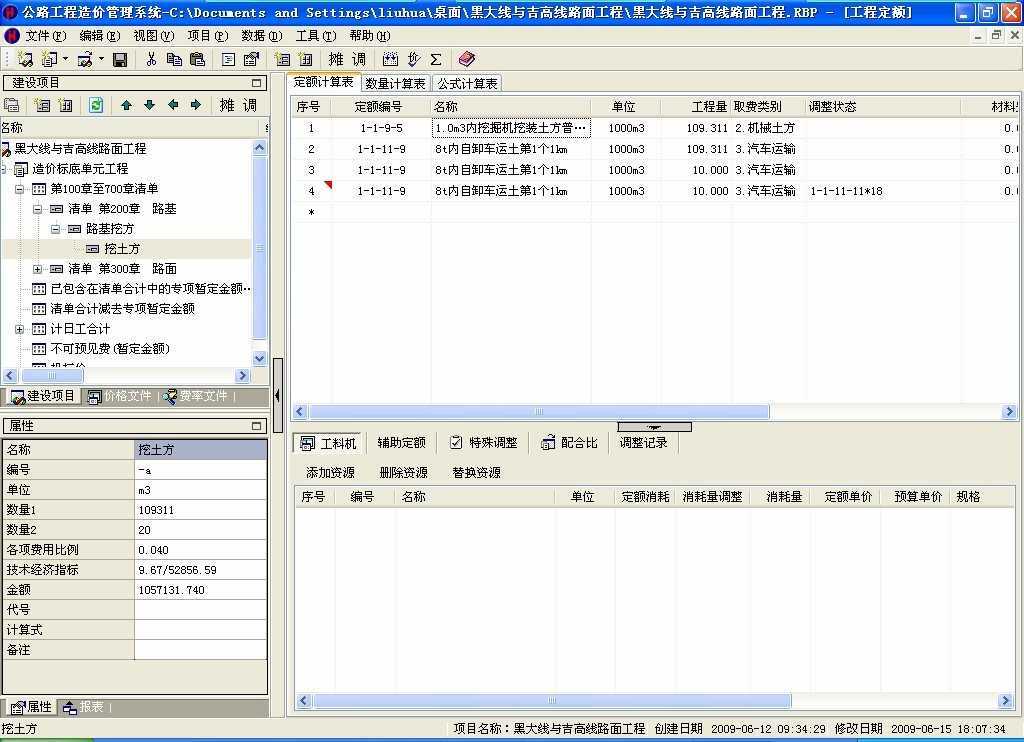Switch to 特殊调整 tab
The height and width of the screenshot is (742, 1024).
(x=484, y=443)
